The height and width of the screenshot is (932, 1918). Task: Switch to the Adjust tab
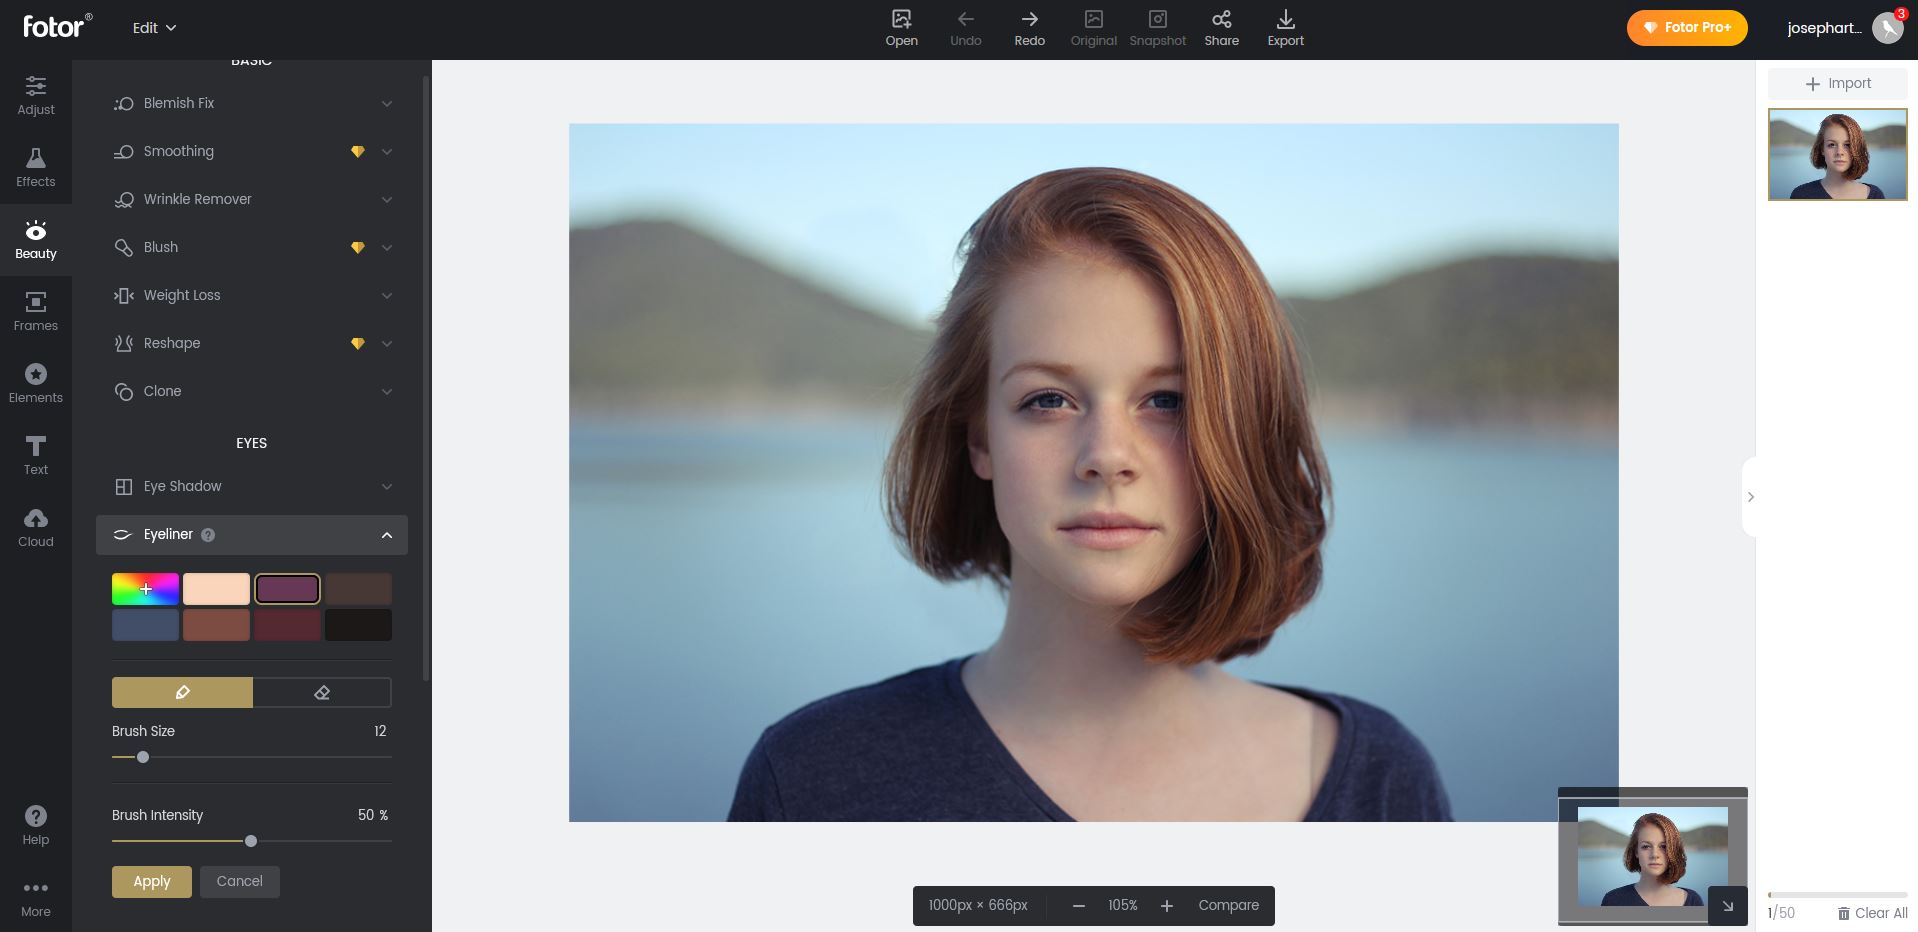(36, 95)
